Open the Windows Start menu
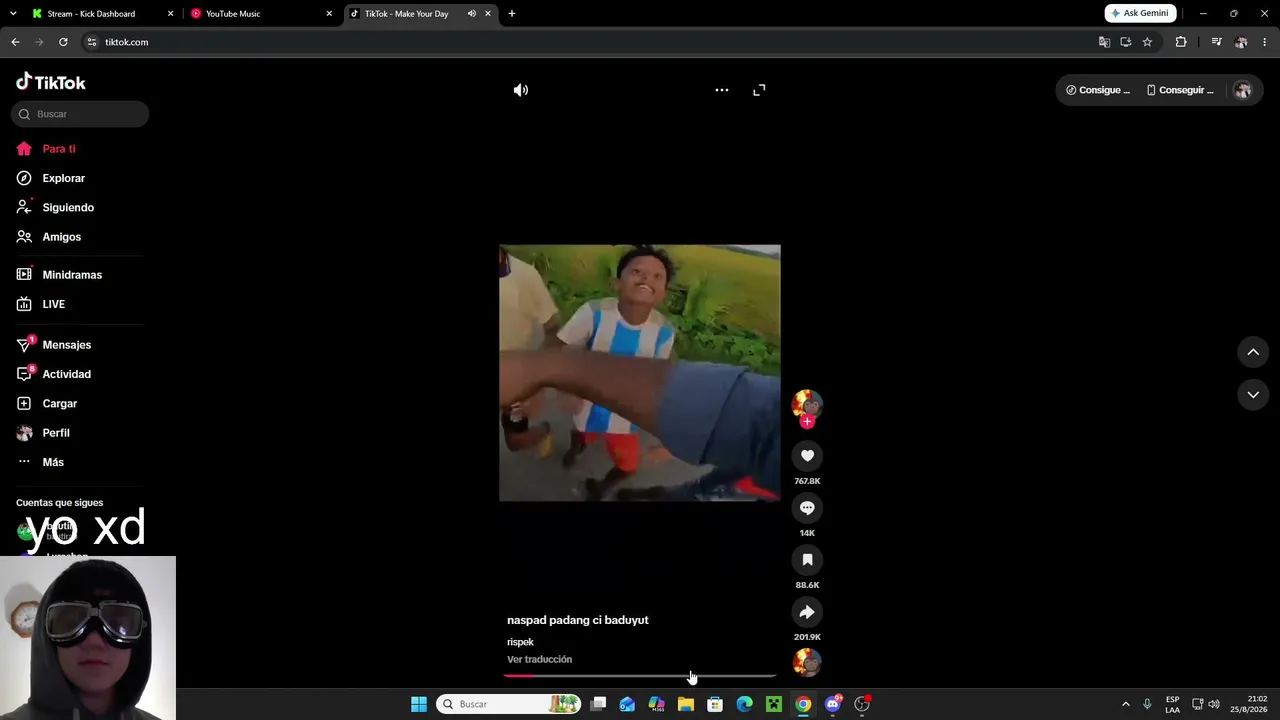This screenshot has width=1280, height=720. coord(419,704)
